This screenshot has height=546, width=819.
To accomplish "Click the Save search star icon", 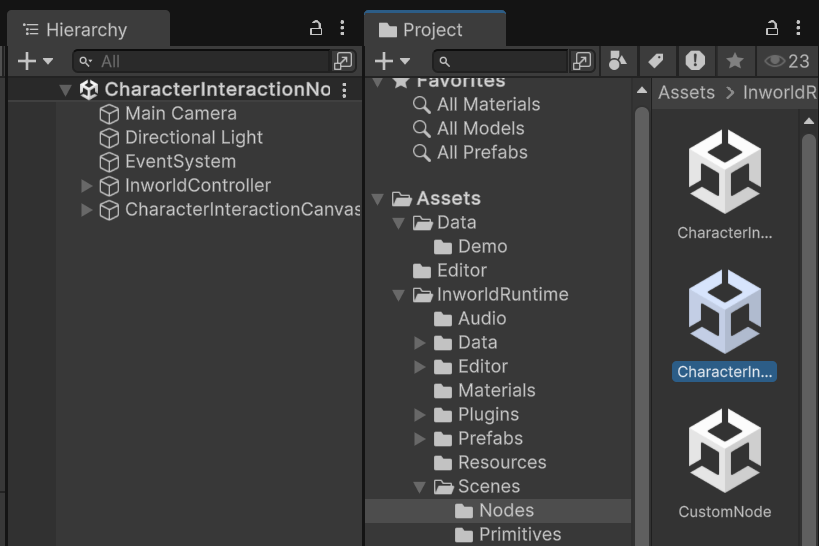I will pos(734,61).
